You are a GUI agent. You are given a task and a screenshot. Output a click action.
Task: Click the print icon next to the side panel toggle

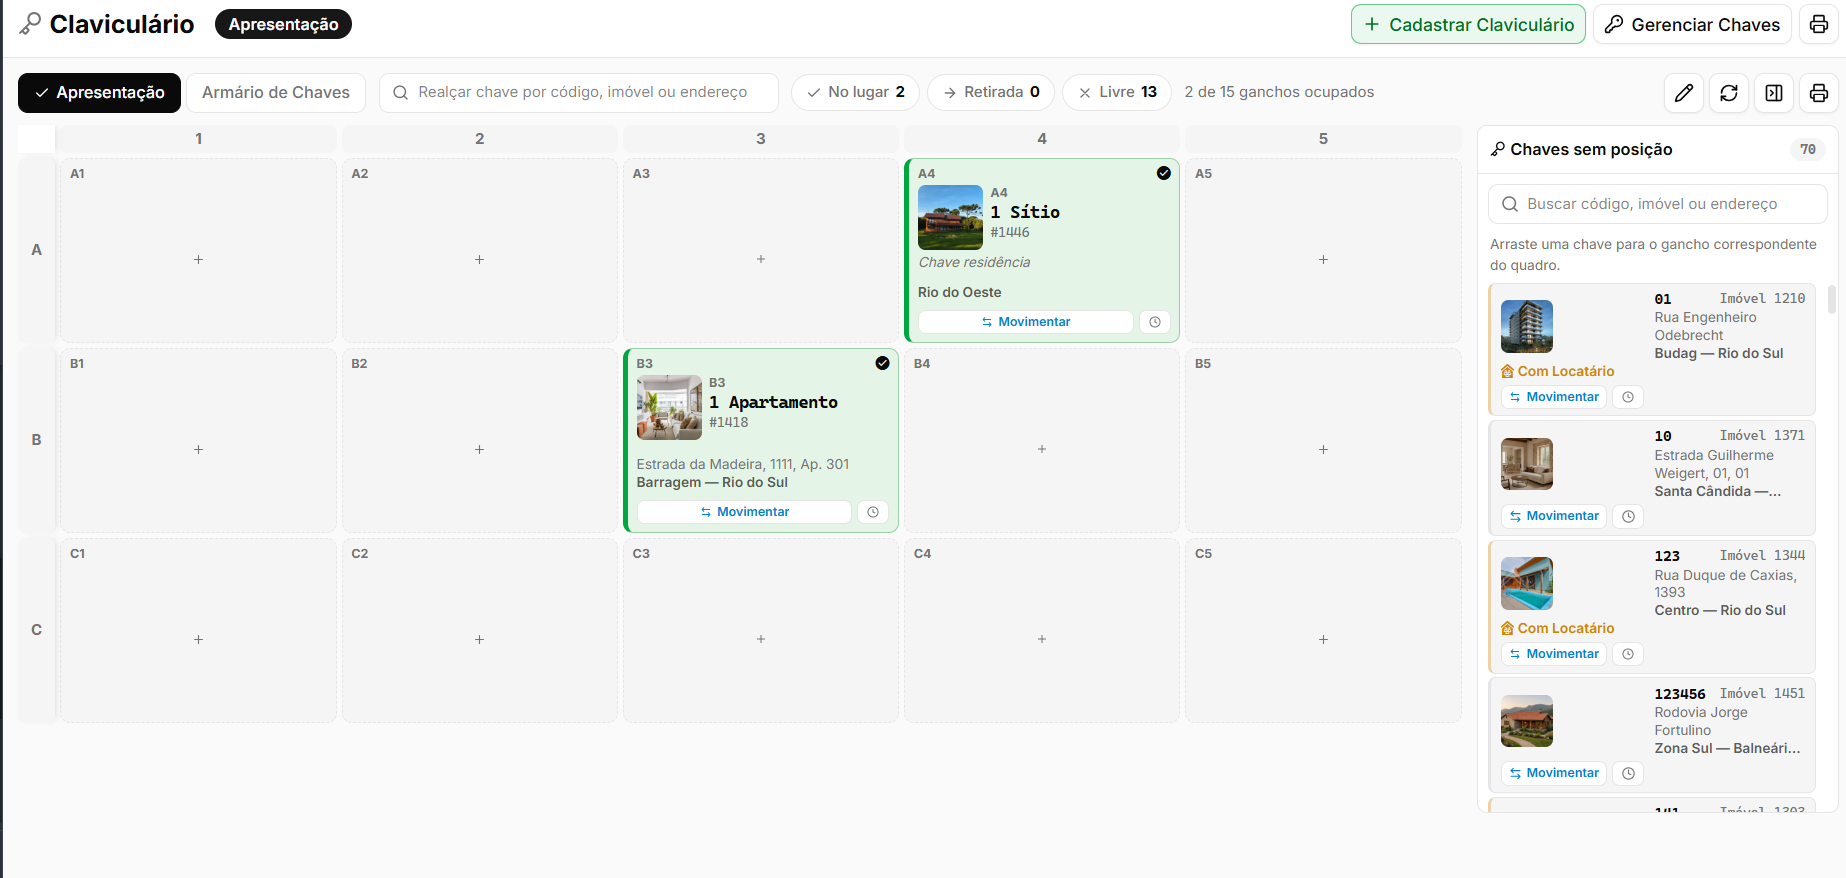click(1819, 93)
